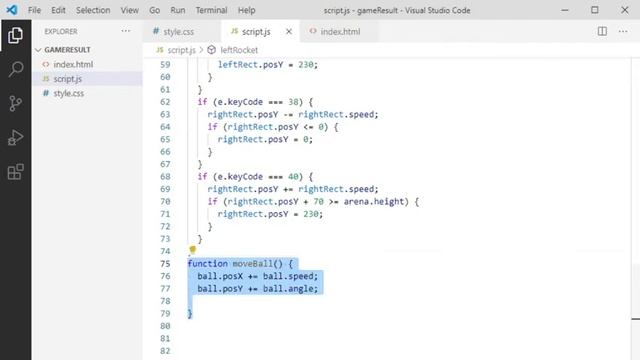Screen dimensions: 640x360
Task: Click the split editor right icon
Action: [602, 31]
